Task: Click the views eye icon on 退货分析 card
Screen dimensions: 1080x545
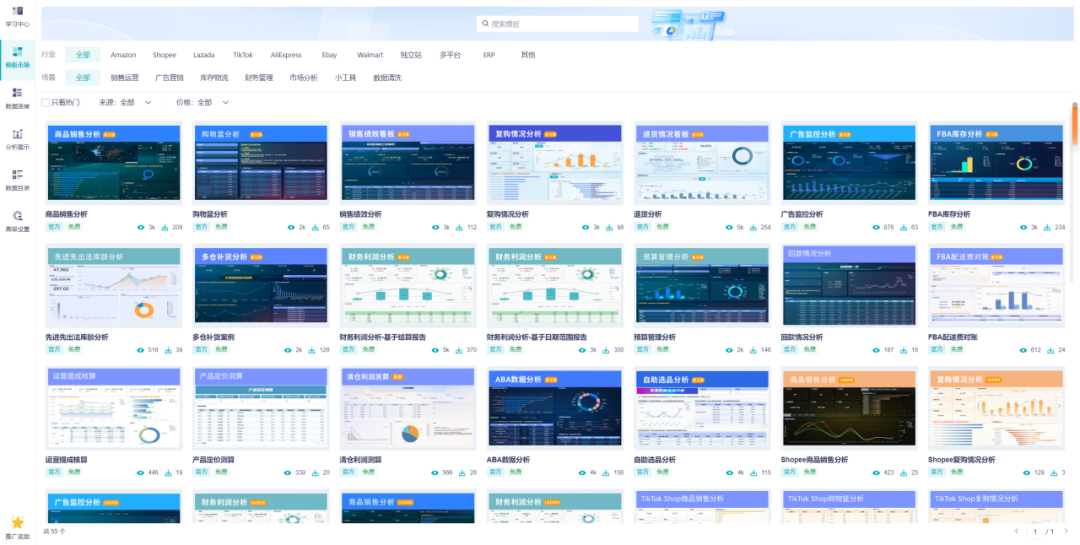Action: click(x=729, y=227)
